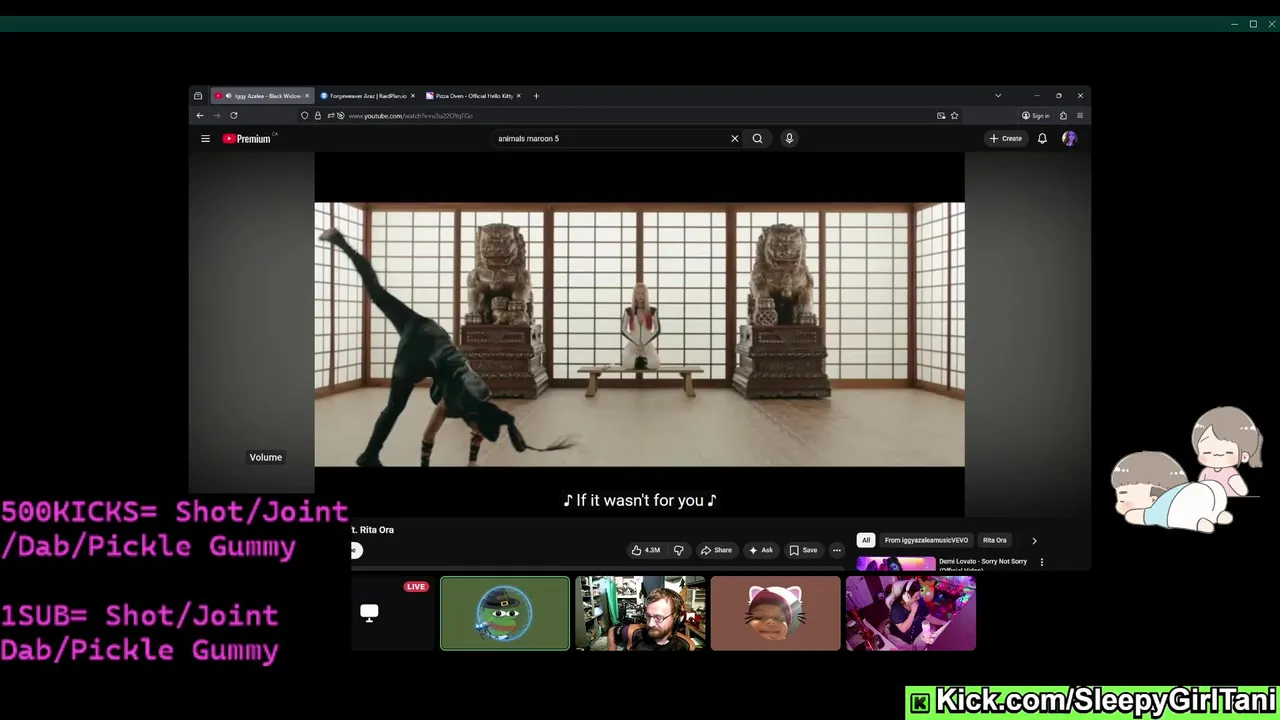
Task: Reload the YouTube page
Action: click(x=234, y=115)
